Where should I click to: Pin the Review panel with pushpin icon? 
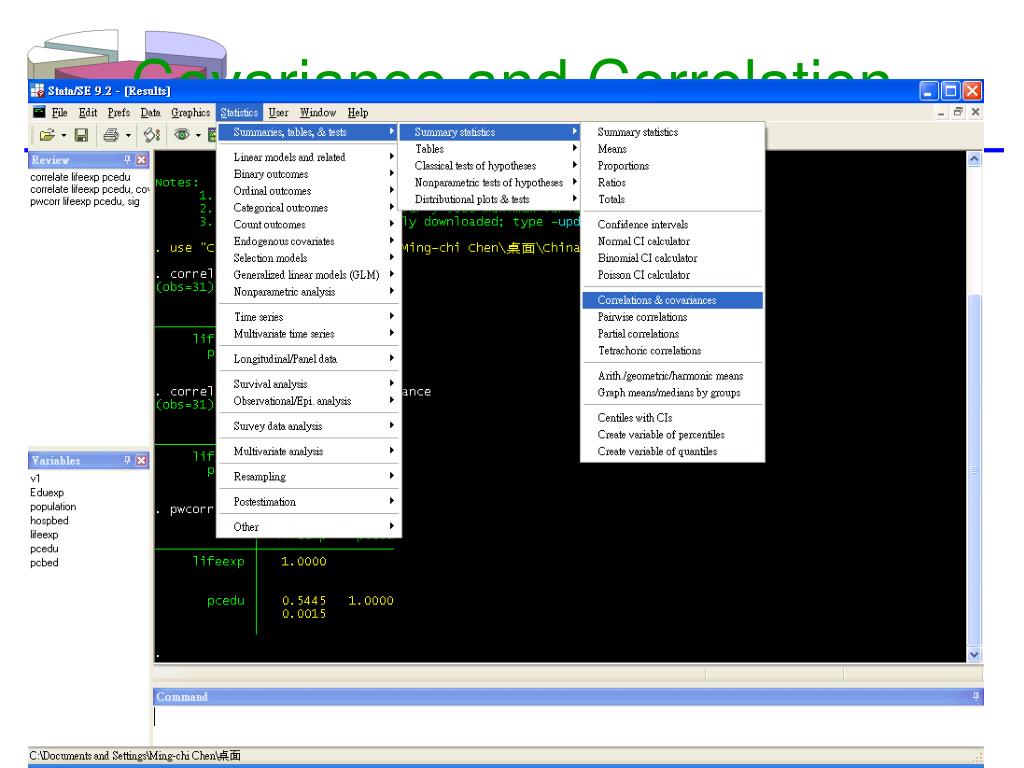pos(127,159)
